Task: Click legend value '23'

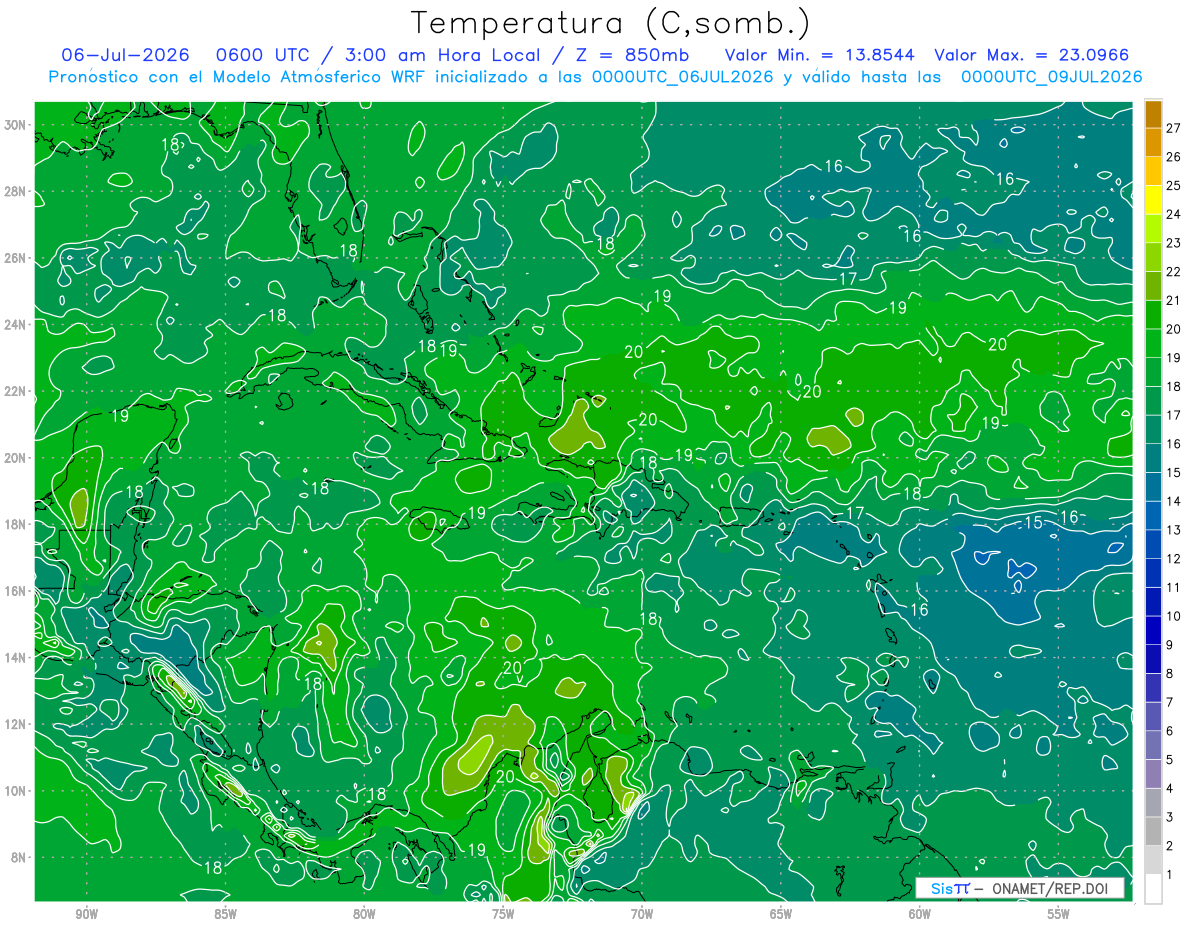Action: pyautogui.click(x=1173, y=243)
